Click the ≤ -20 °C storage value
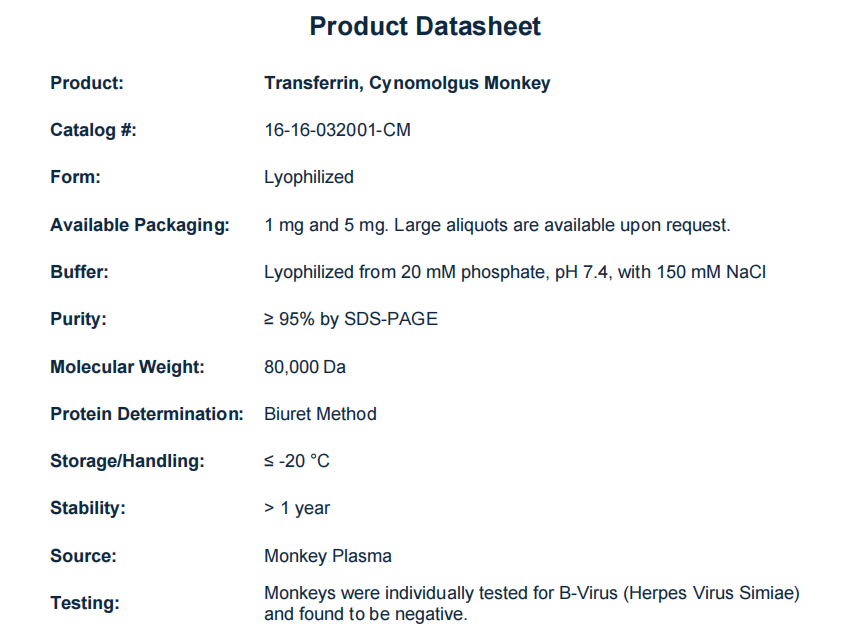The height and width of the screenshot is (641, 849). point(296,461)
